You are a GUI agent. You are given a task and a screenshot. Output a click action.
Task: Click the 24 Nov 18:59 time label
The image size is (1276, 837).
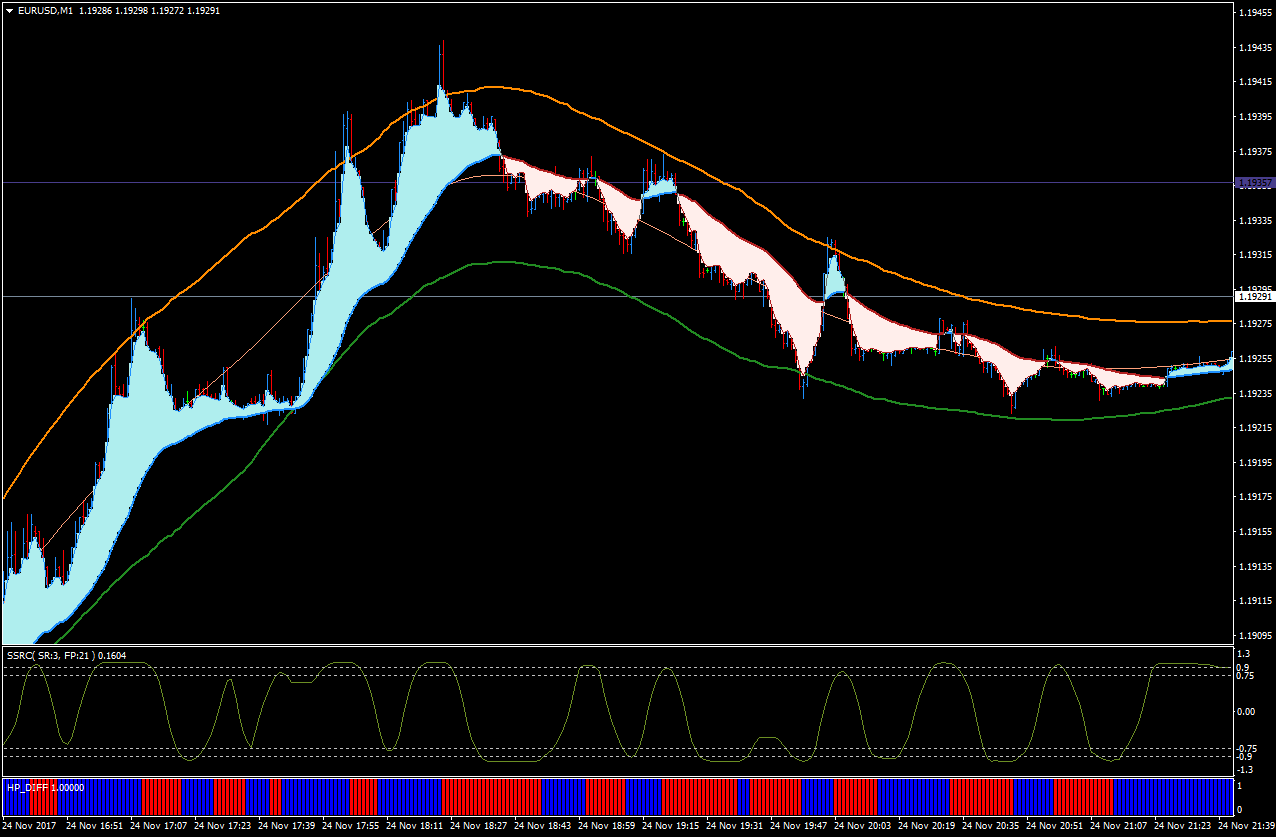click(606, 827)
